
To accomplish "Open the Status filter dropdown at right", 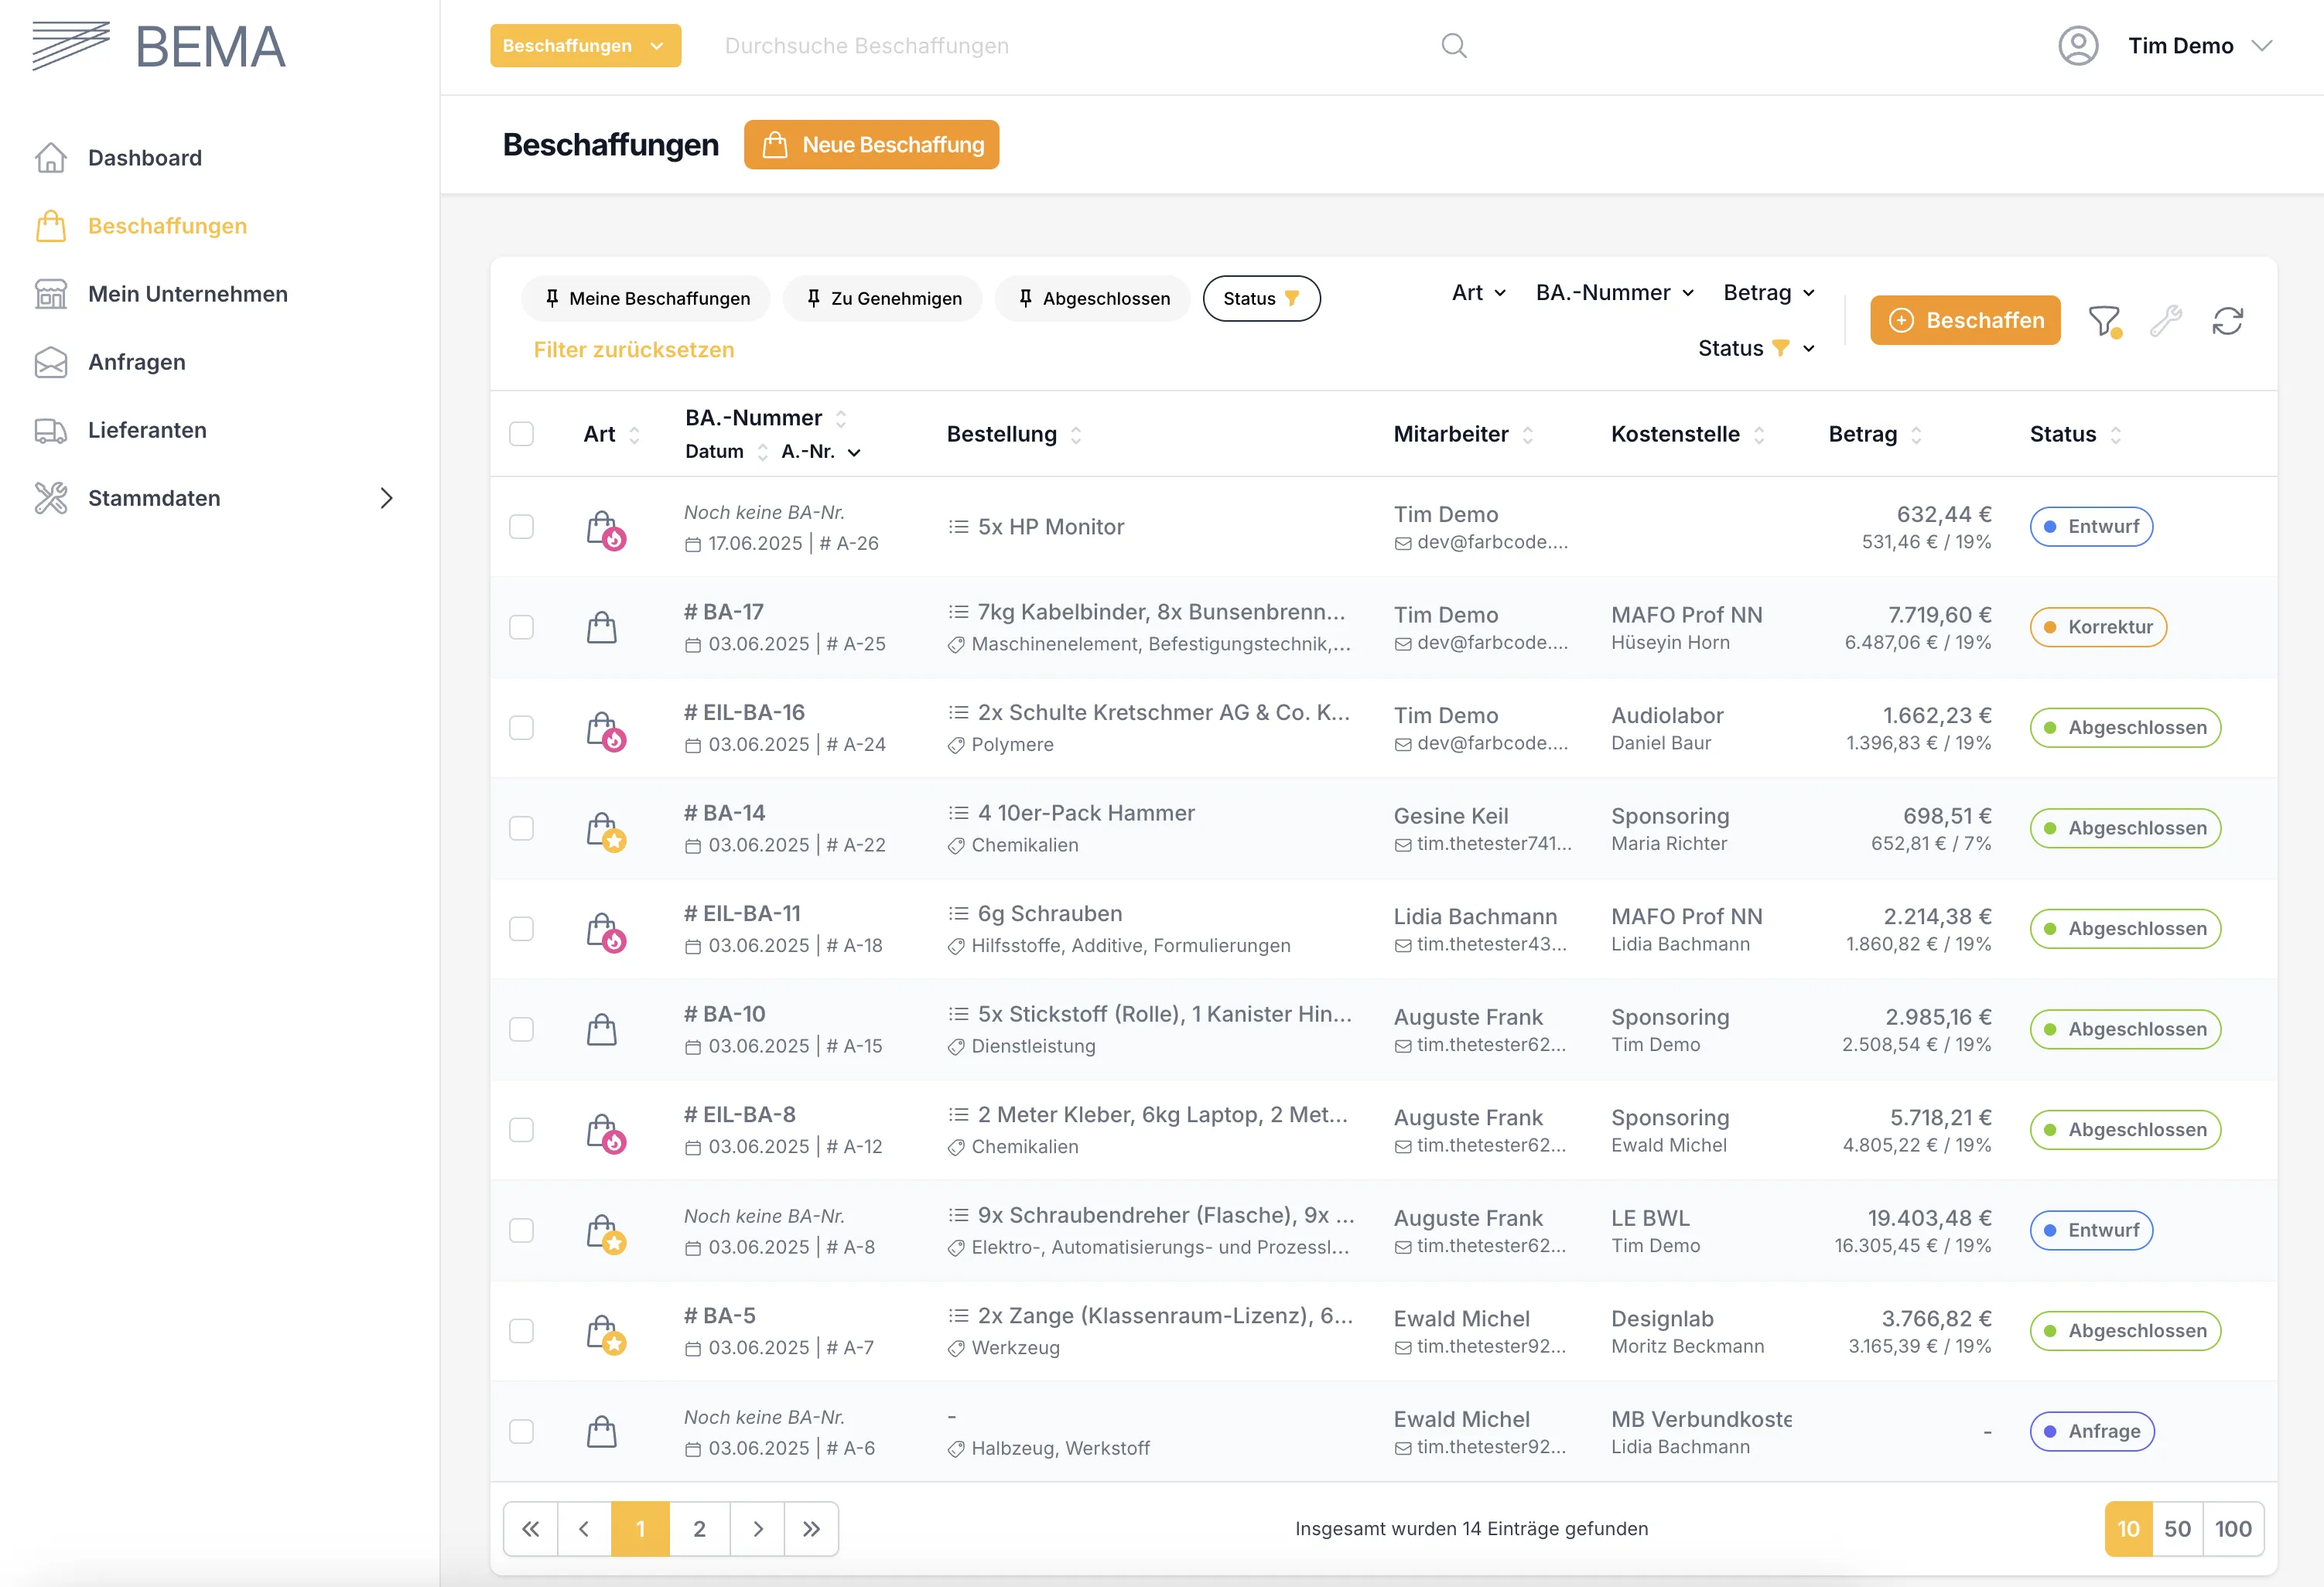I will click(x=1756, y=349).
